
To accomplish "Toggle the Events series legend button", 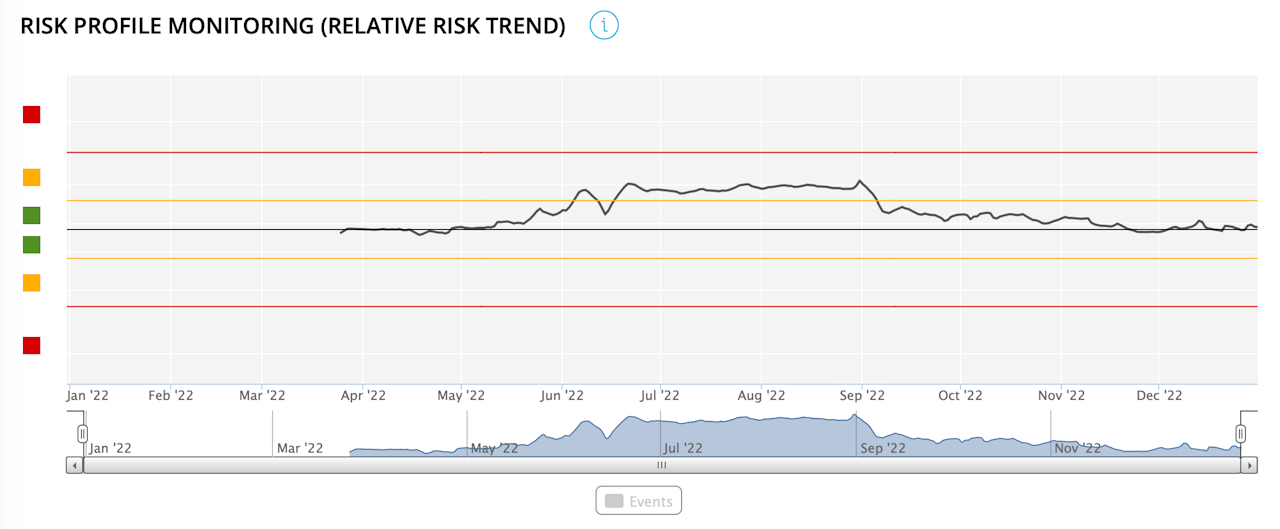I will click(x=639, y=501).
